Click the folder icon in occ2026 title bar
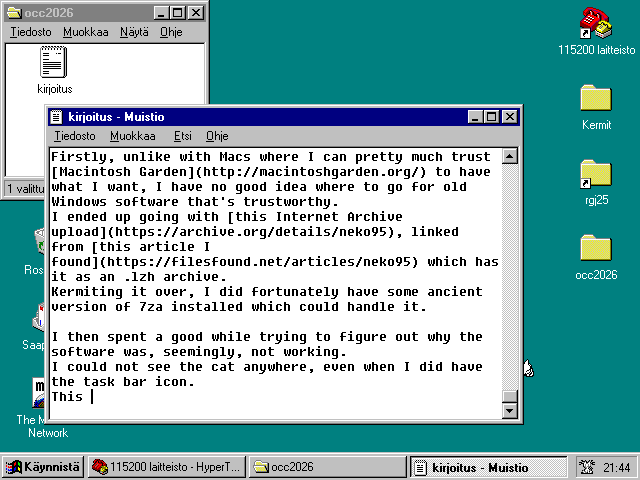The image size is (640, 480). pyautogui.click(x=14, y=13)
